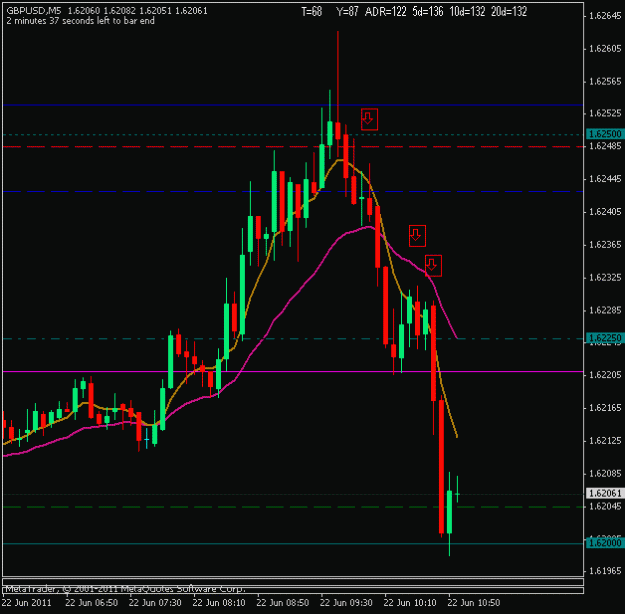625x614 pixels.
Task: Click the 22 Jun 2011 date label
Action: tap(27, 602)
